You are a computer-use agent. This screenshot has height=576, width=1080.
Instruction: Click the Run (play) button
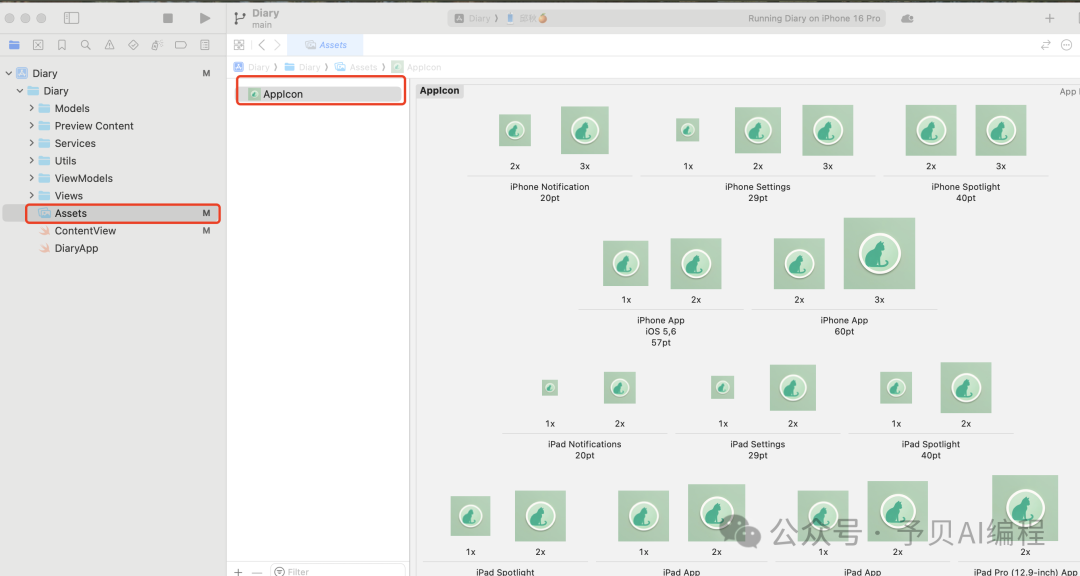(x=205, y=18)
